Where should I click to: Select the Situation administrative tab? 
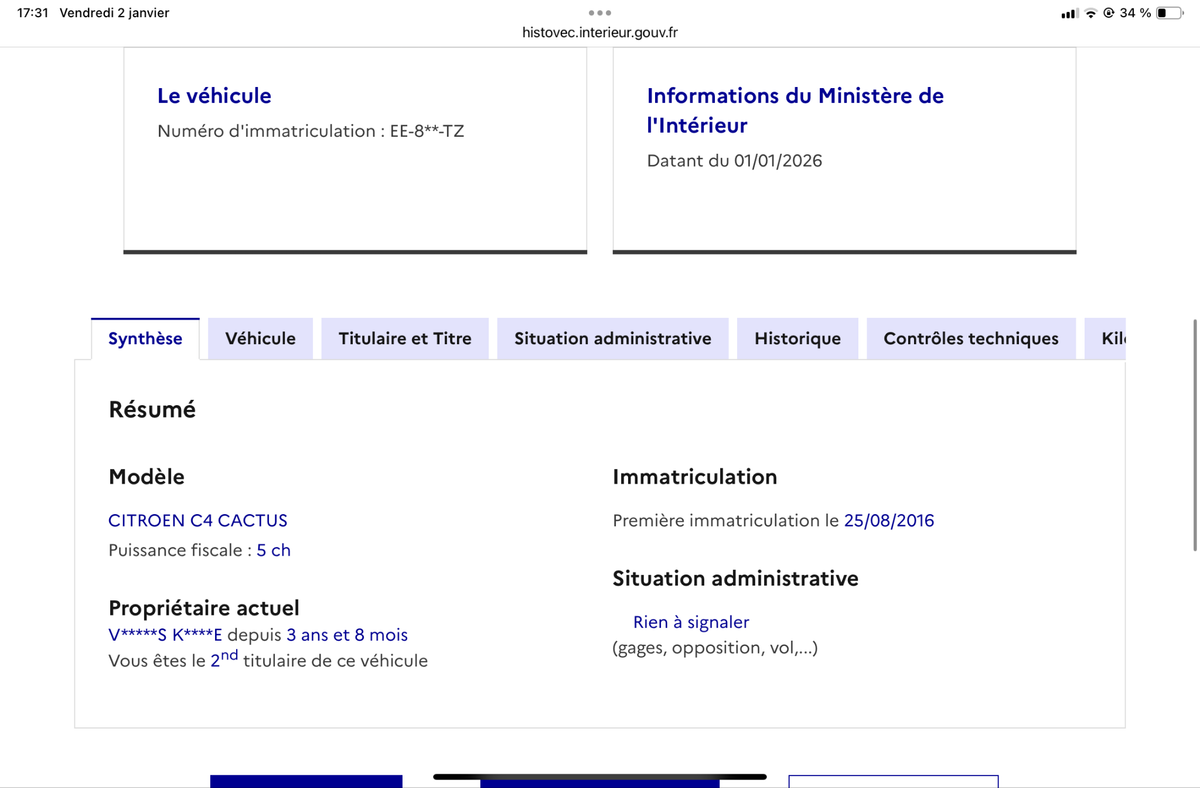pyautogui.click(x=612, y=338)
